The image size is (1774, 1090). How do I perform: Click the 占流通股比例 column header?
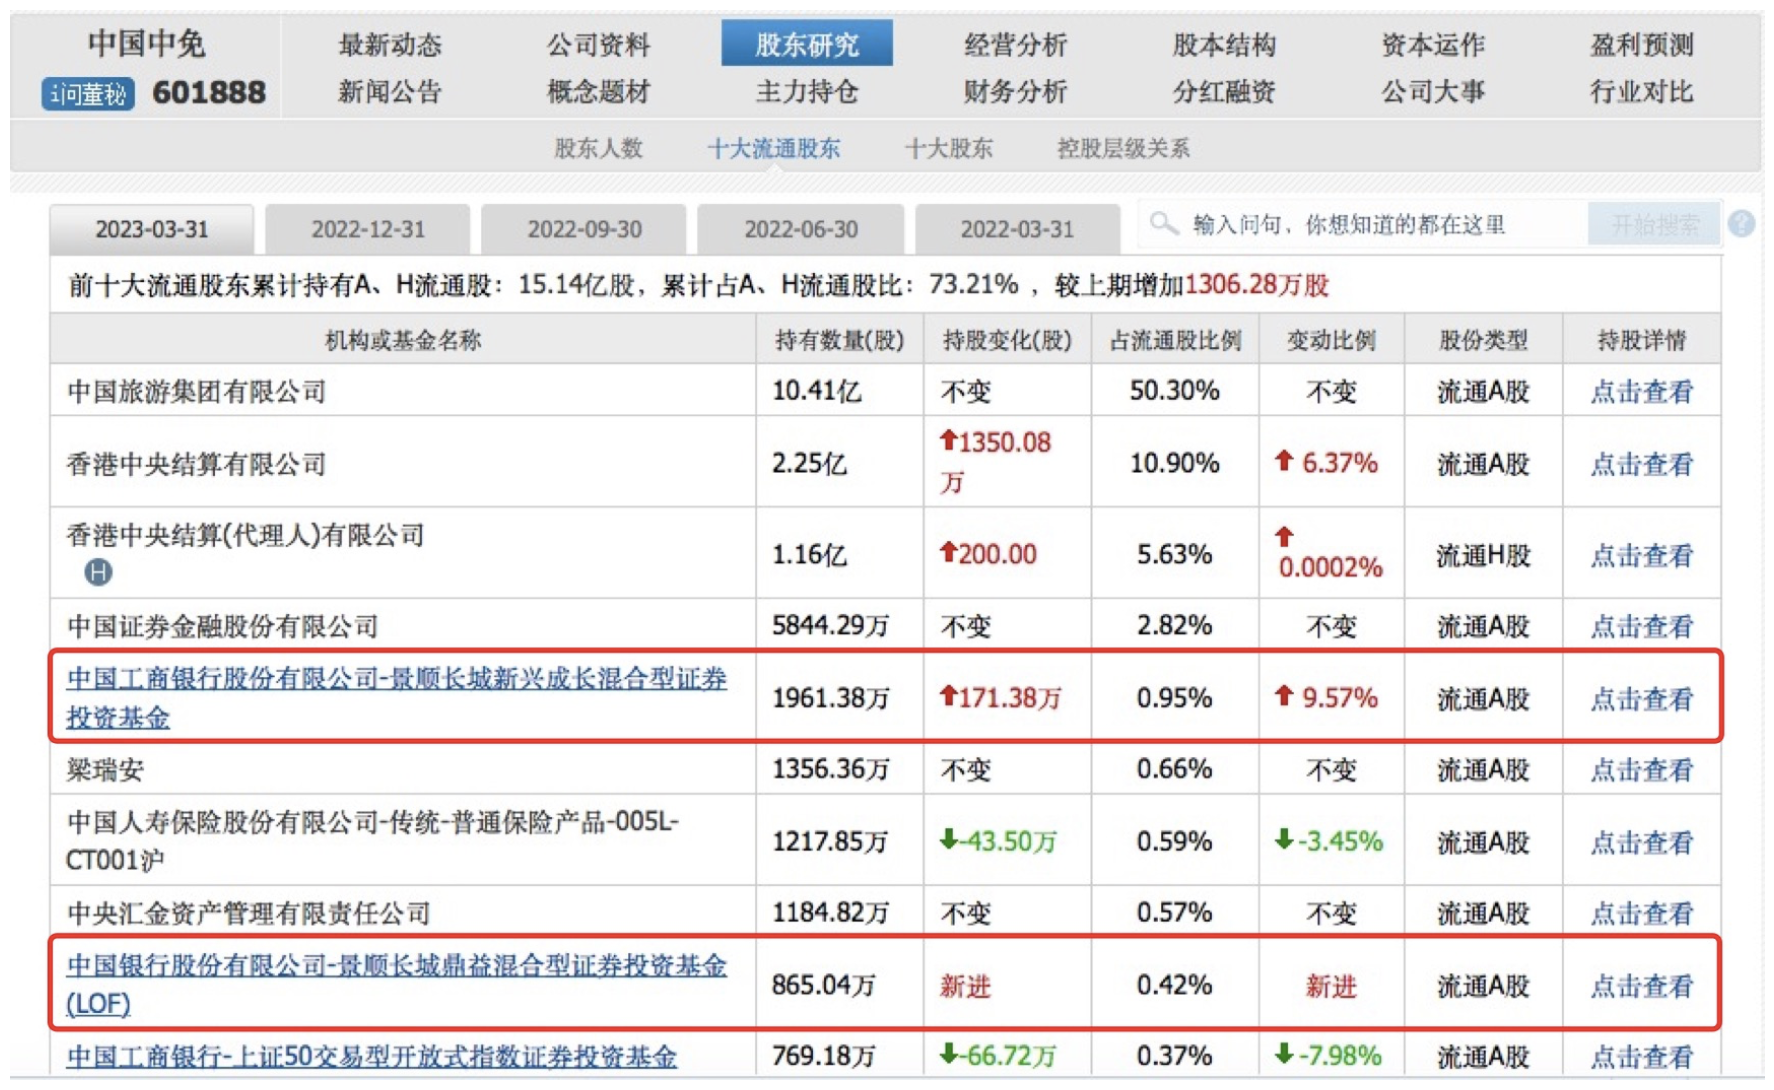tap(1175, 340)
